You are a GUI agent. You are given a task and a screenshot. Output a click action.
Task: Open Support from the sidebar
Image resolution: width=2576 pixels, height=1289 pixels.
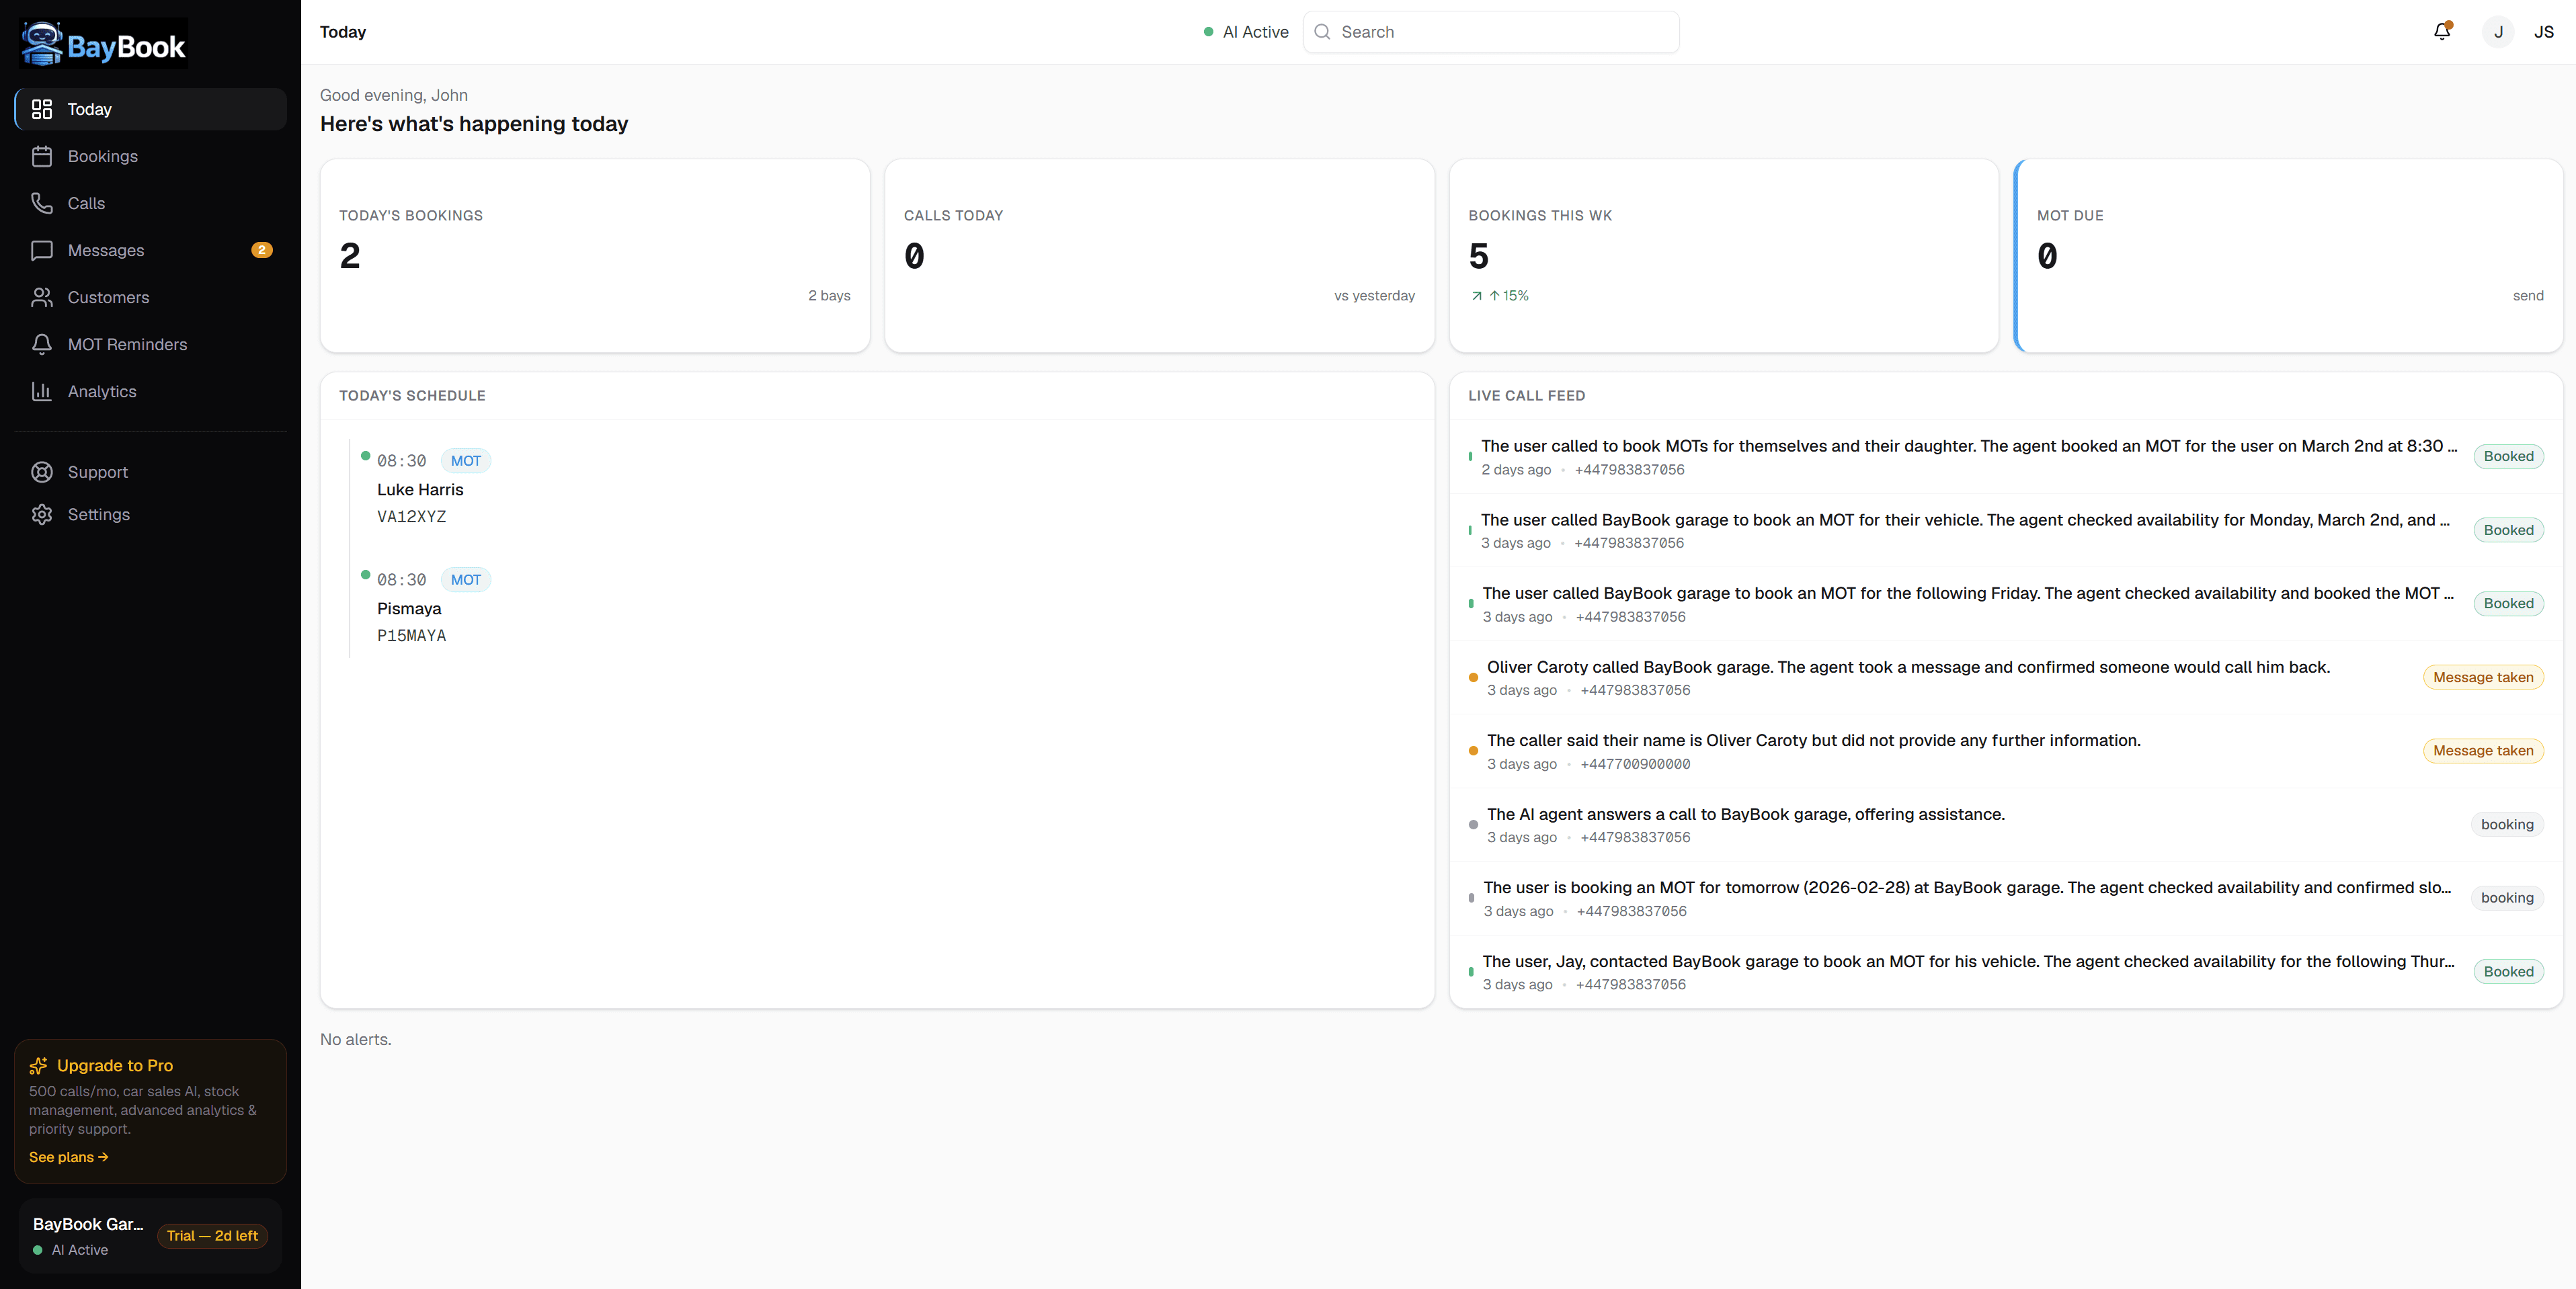pyautogui.click(x=98, y=471)
